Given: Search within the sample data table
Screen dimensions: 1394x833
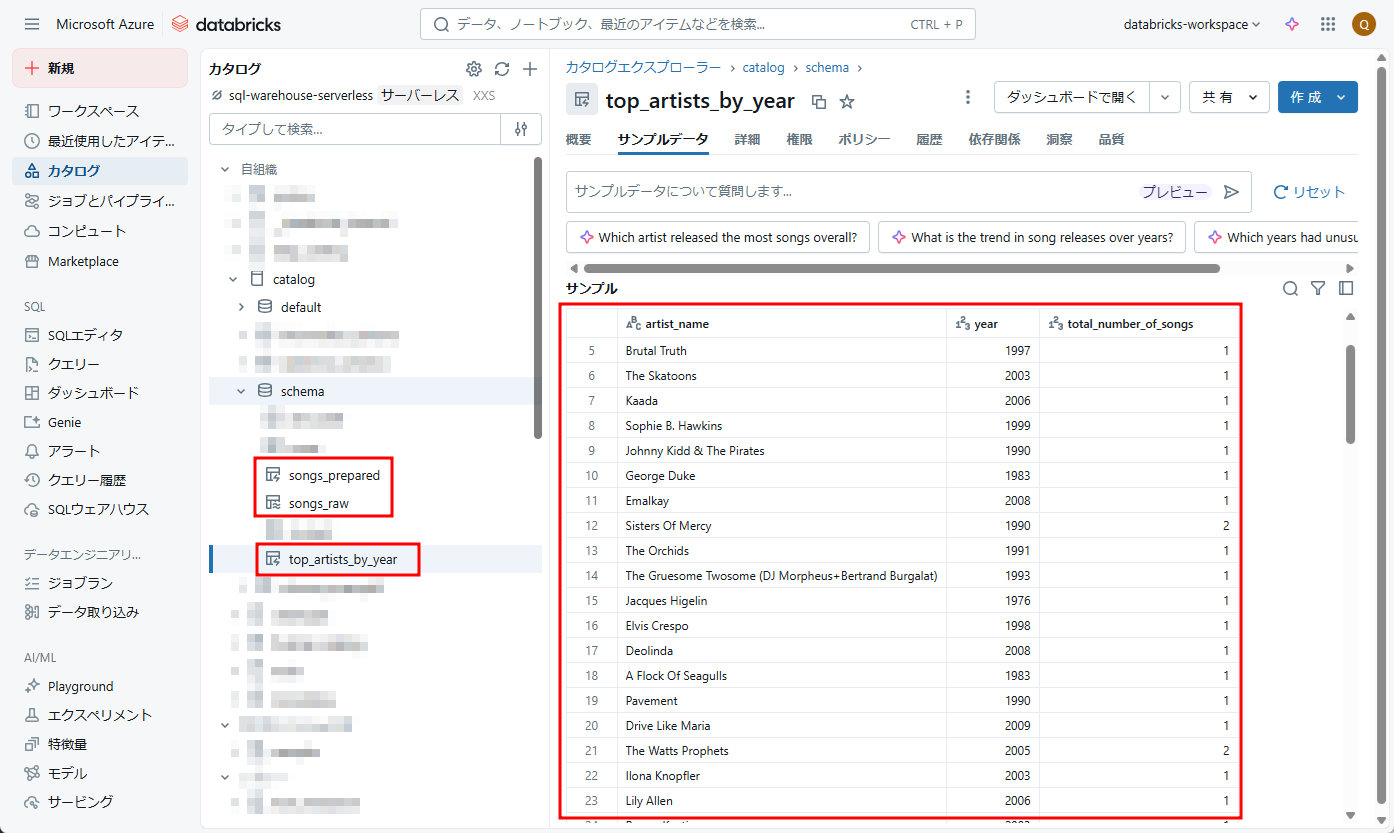Looking at the screenshot, I should 1290,289.
